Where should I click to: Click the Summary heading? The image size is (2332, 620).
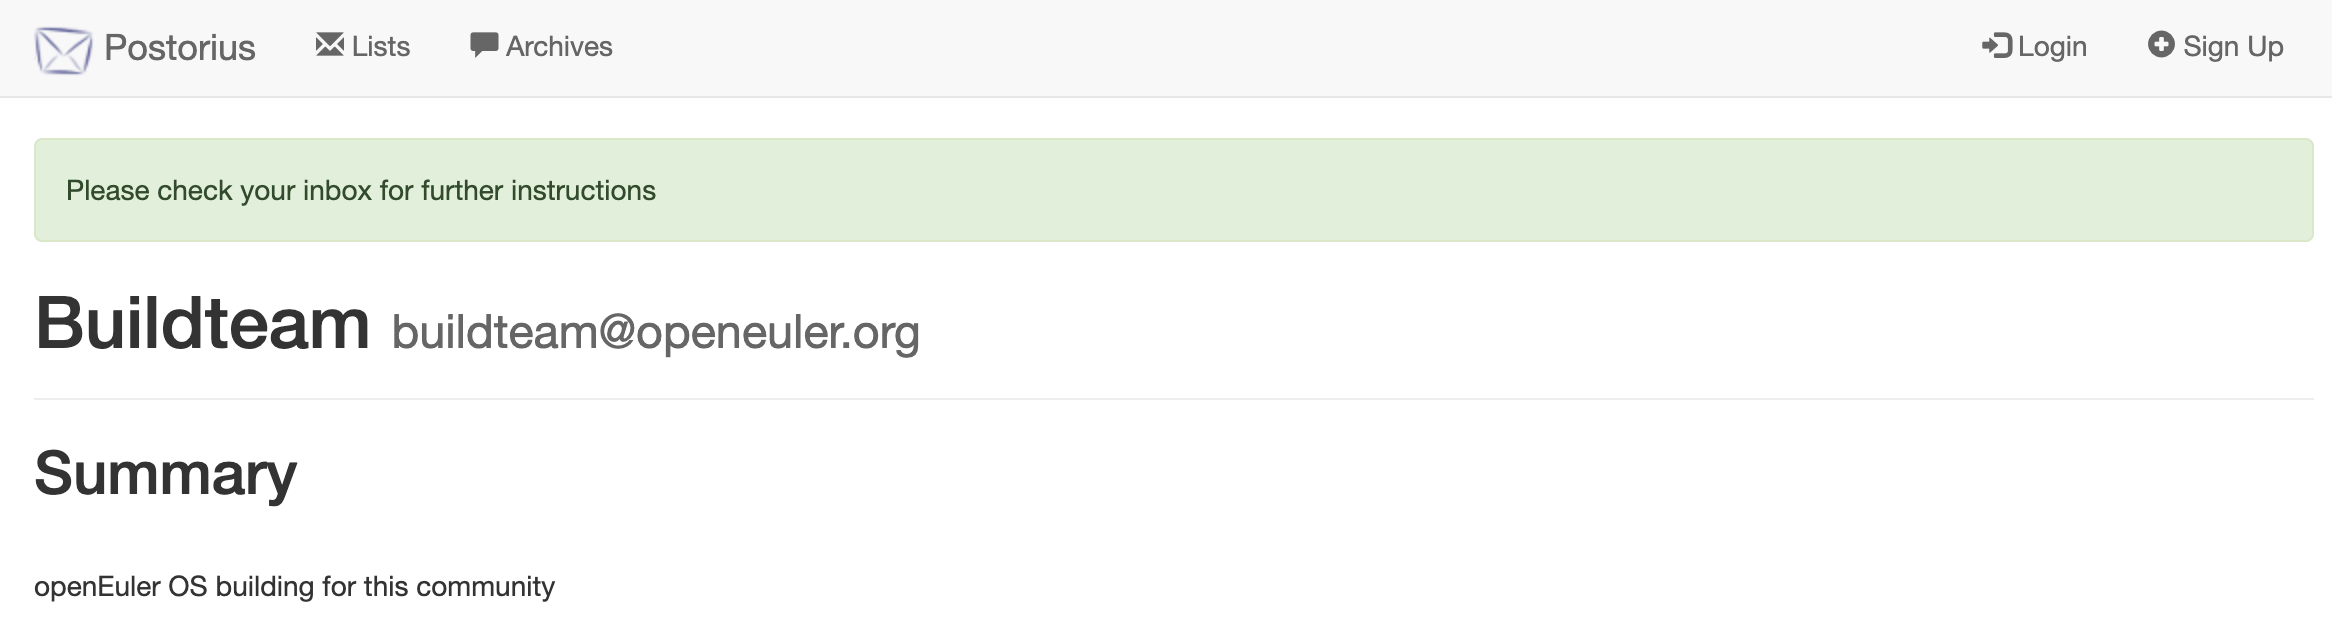(x=166, y=473)
